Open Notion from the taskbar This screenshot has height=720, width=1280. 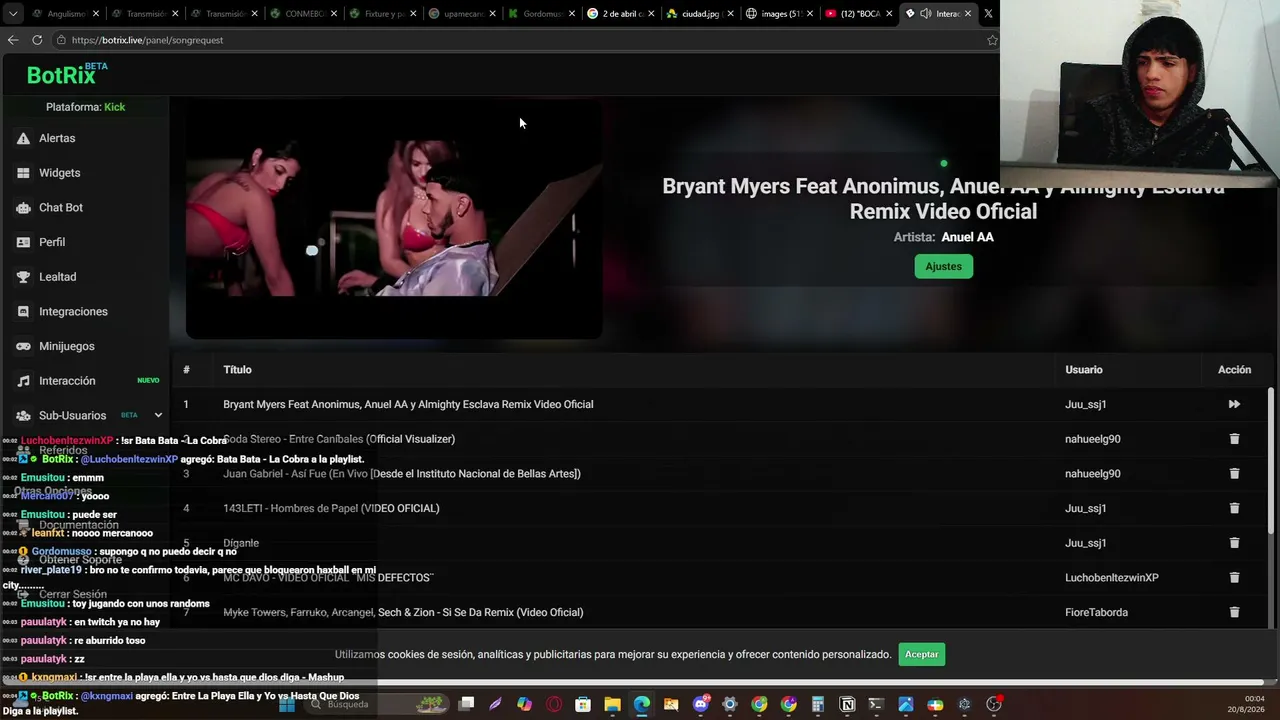click(x=847, y=704)
